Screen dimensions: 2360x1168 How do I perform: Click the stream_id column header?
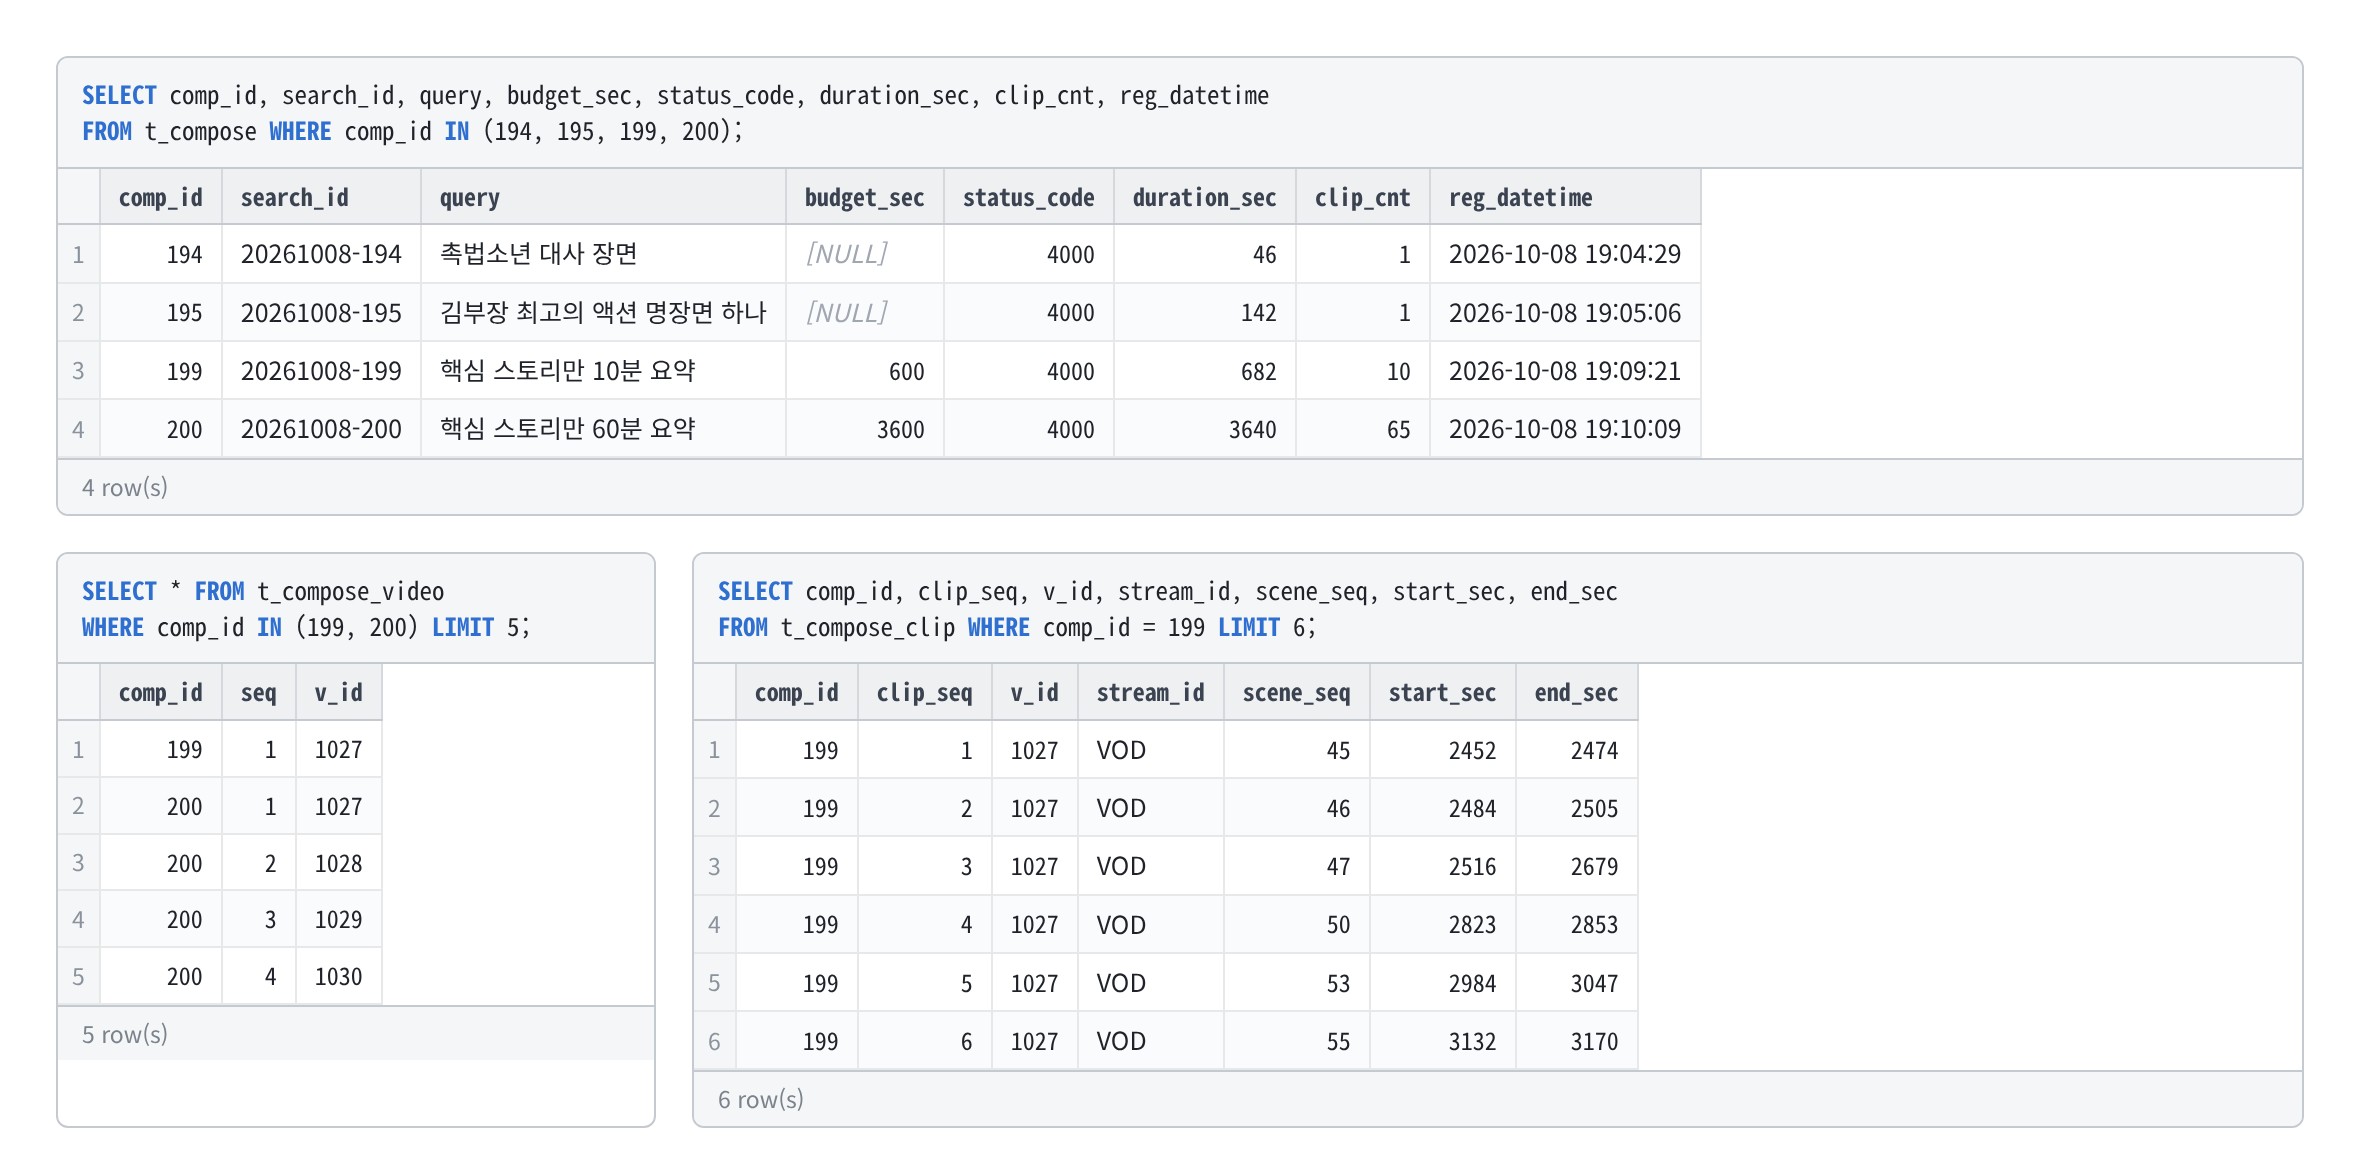coord(1150,692)
